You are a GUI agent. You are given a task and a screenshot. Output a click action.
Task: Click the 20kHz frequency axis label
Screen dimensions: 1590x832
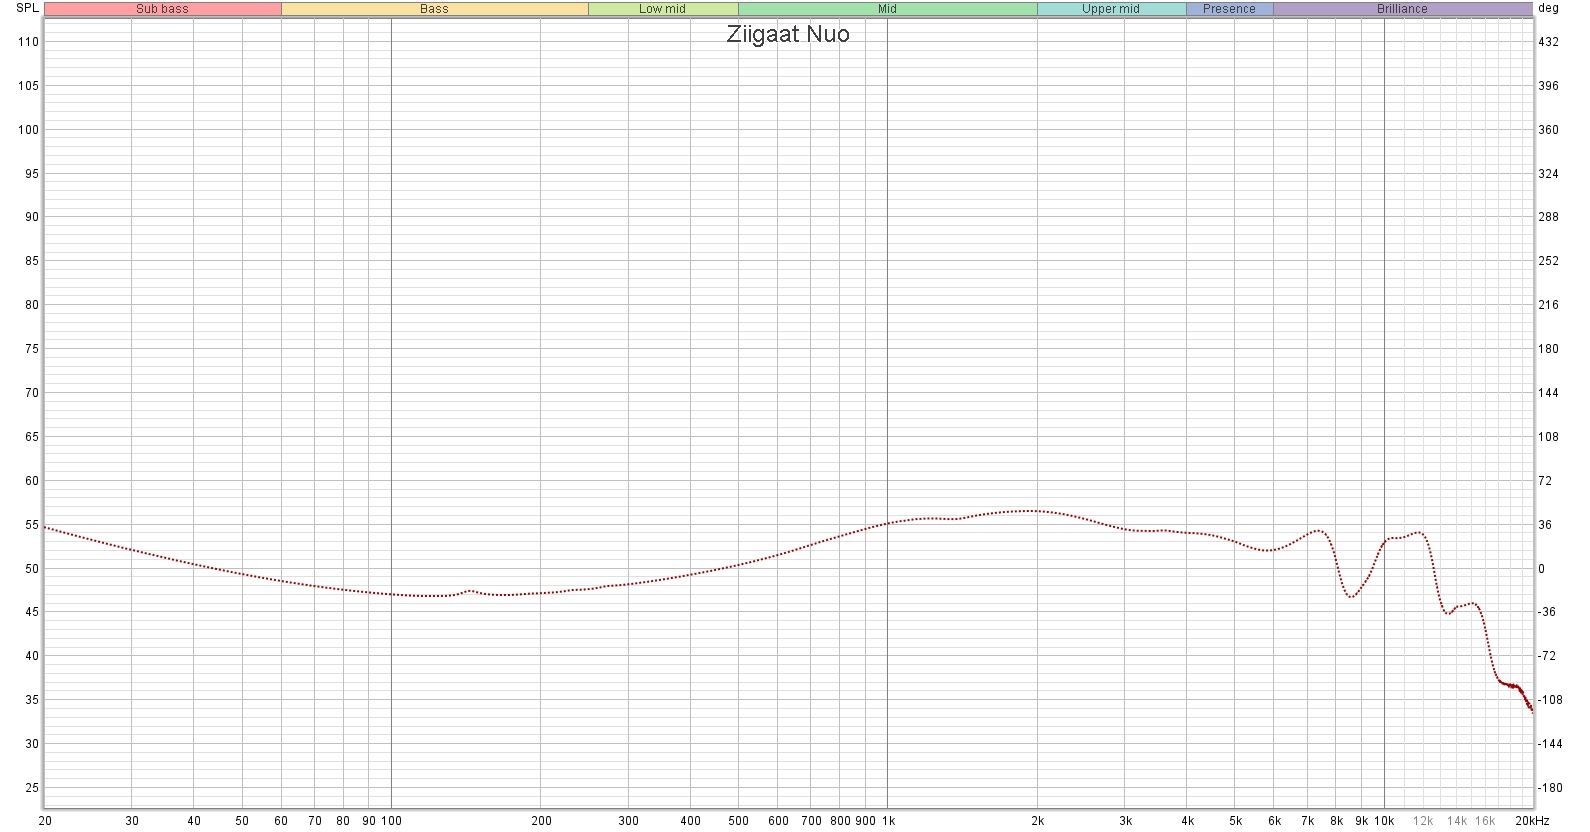[x=1531, y=821]
